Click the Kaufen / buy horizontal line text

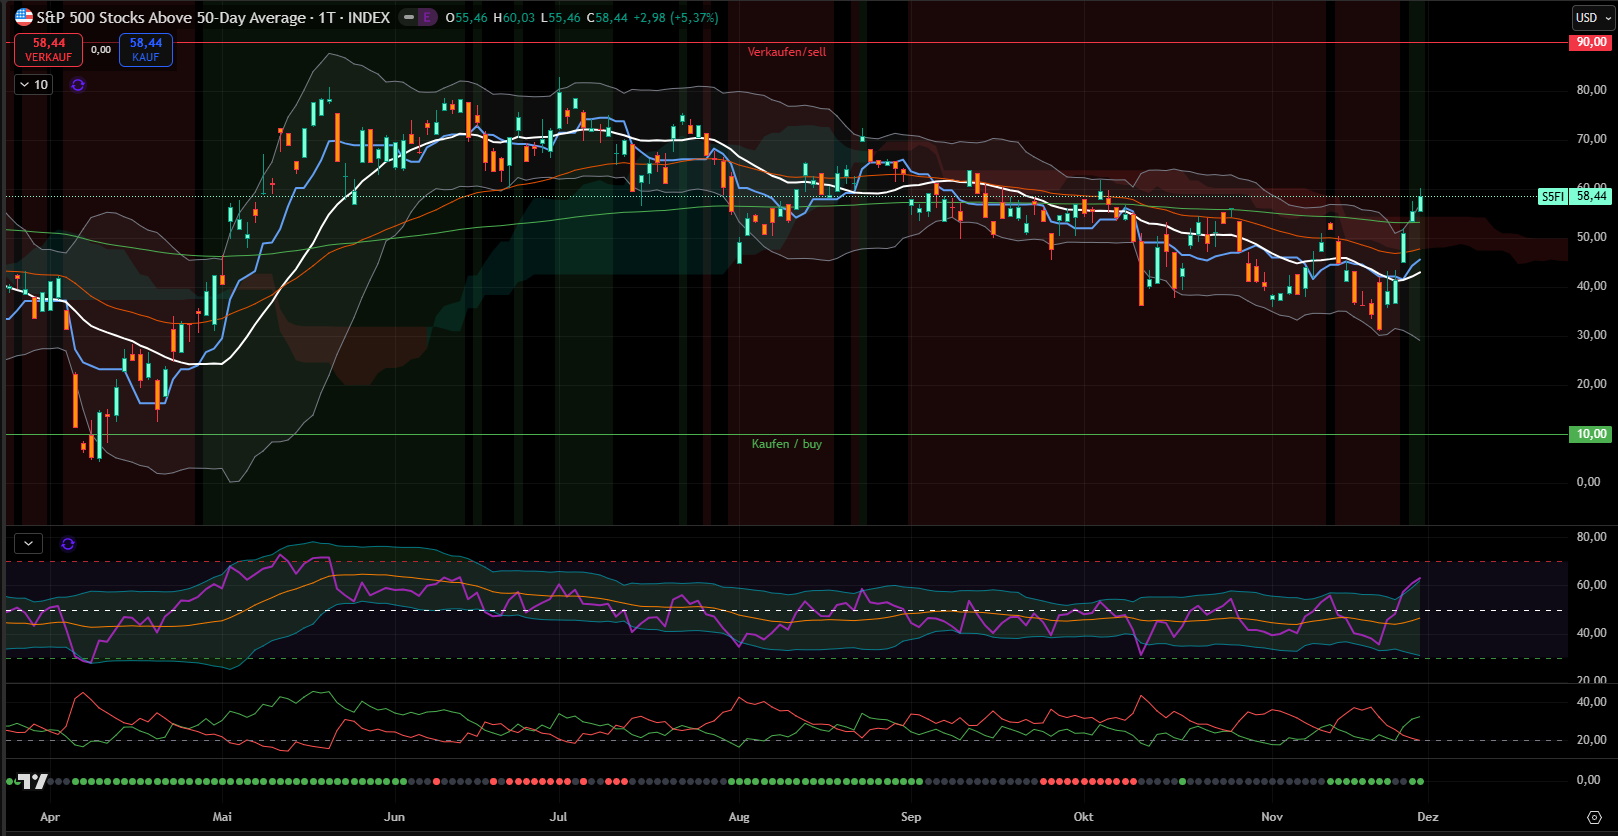click(787, 444)
